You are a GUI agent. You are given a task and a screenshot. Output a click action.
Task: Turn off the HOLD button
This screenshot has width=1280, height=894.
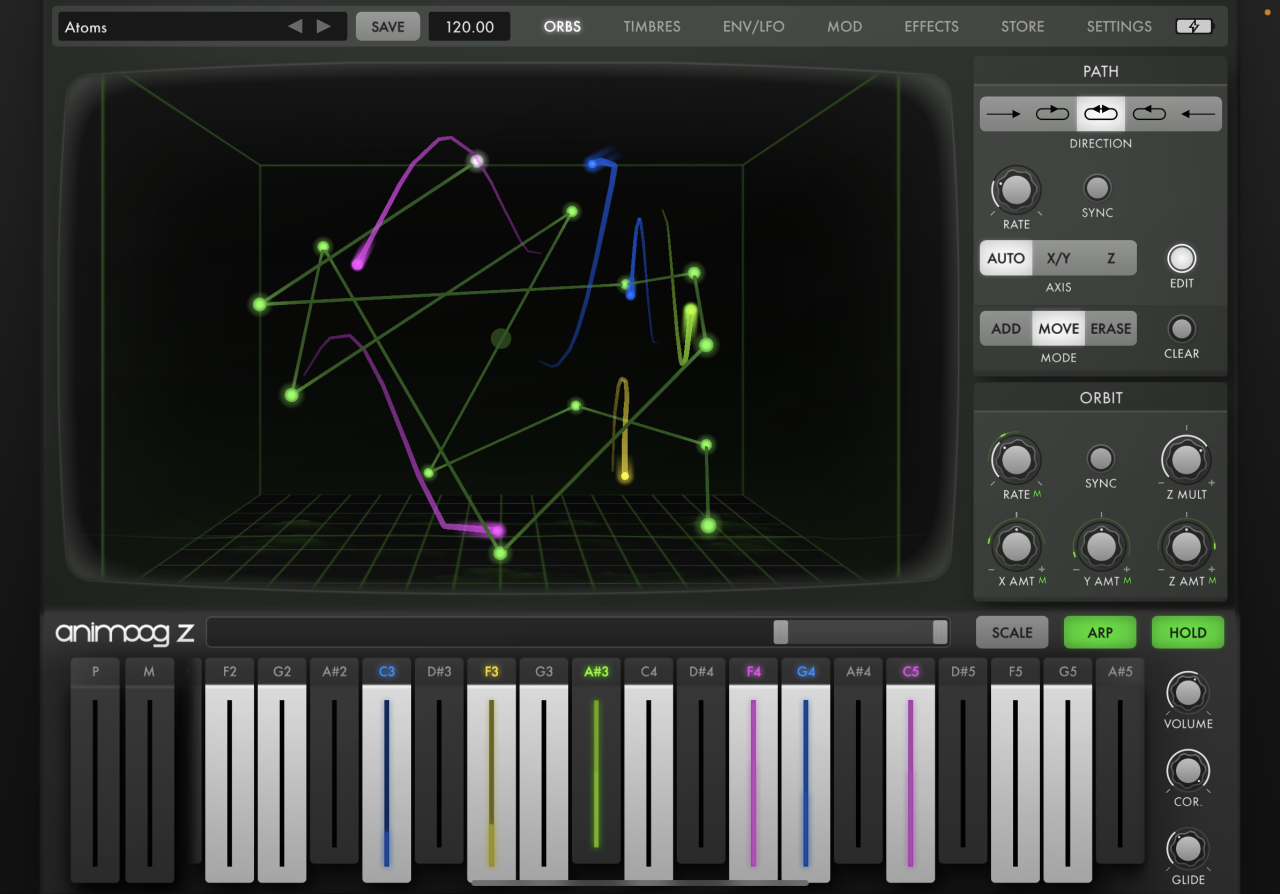coord(1187,632)
